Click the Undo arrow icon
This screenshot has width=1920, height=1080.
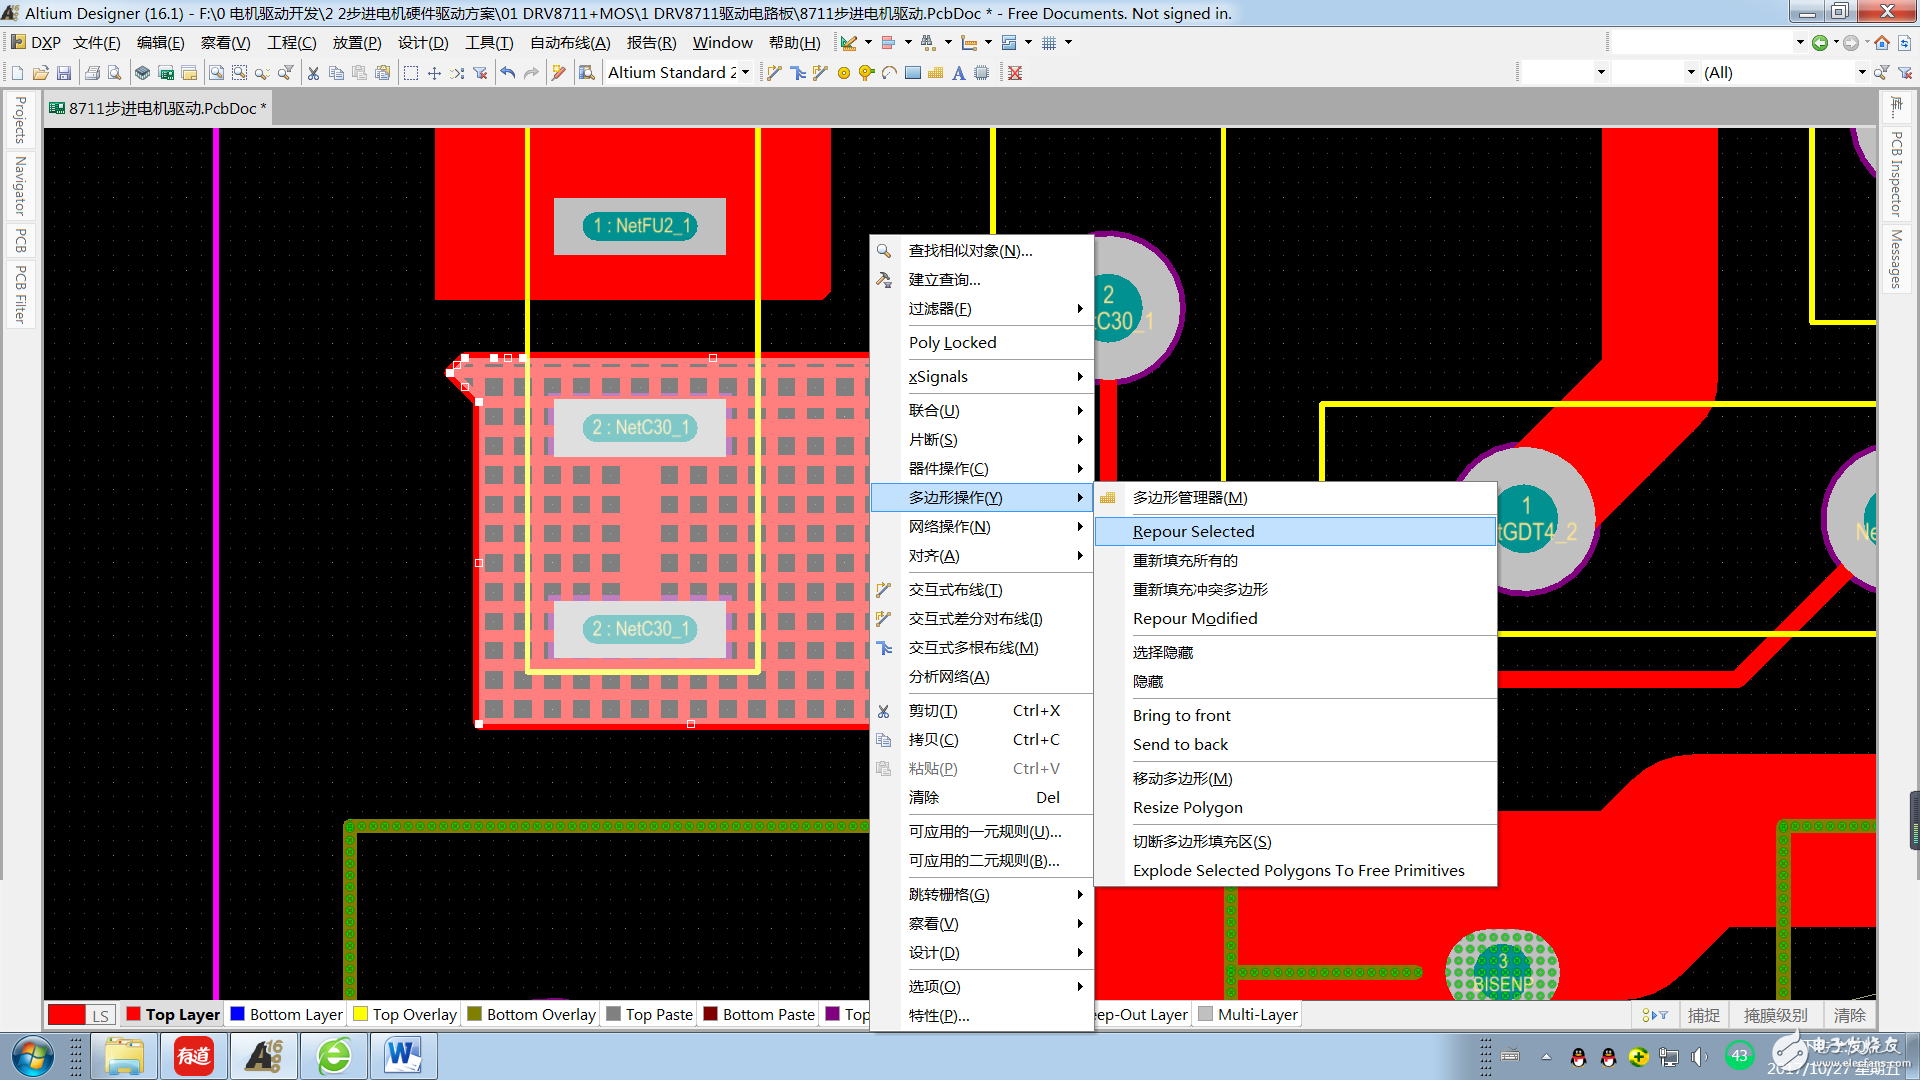coord(508,73)
